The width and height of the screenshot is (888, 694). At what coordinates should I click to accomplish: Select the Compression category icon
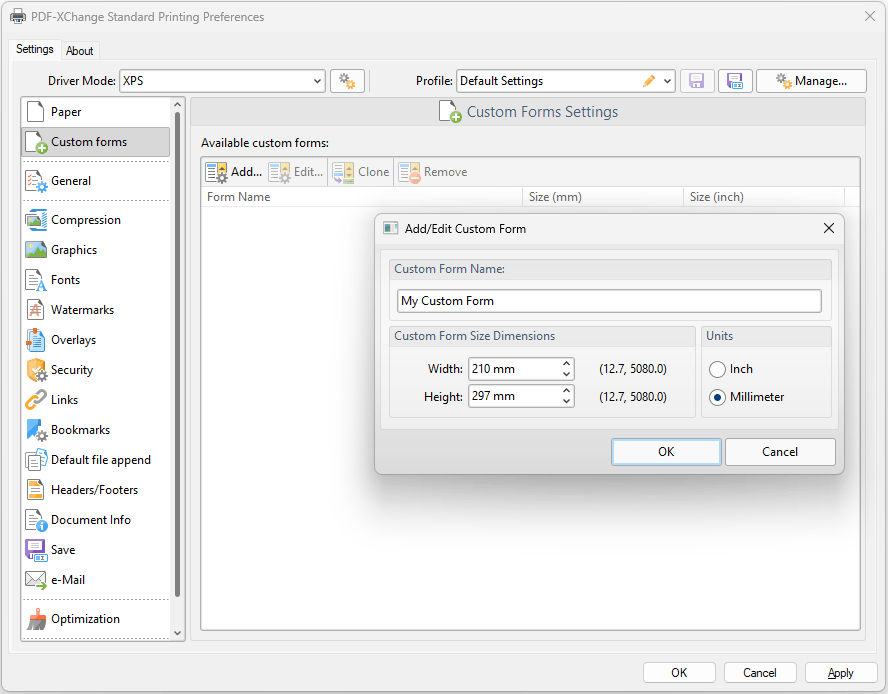click(x=36, y=220)
